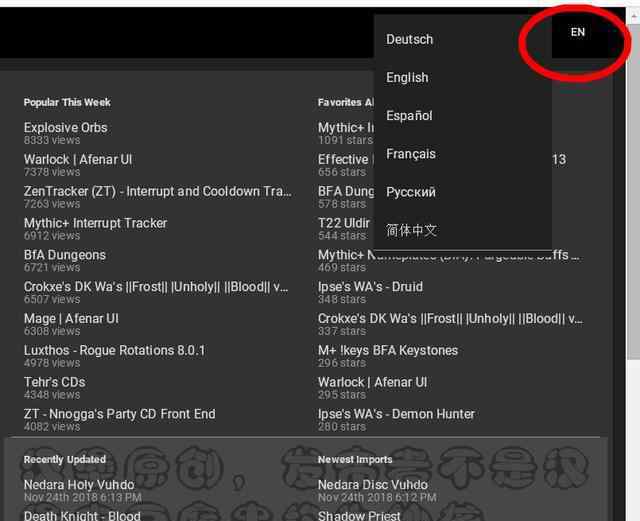This screenshot has height=521, width=640.
Task: Click the Recently Updated heading
Action: click(x=64, y=459)
